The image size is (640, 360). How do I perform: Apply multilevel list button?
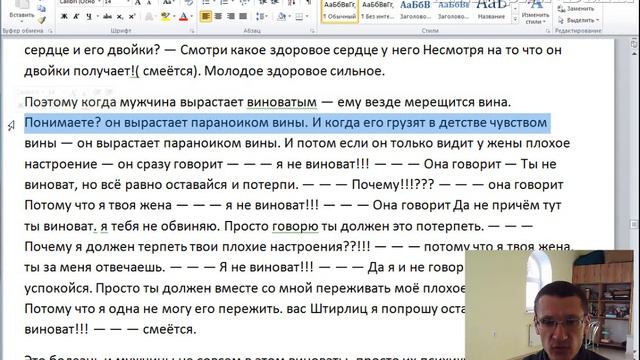coord(244,3)
